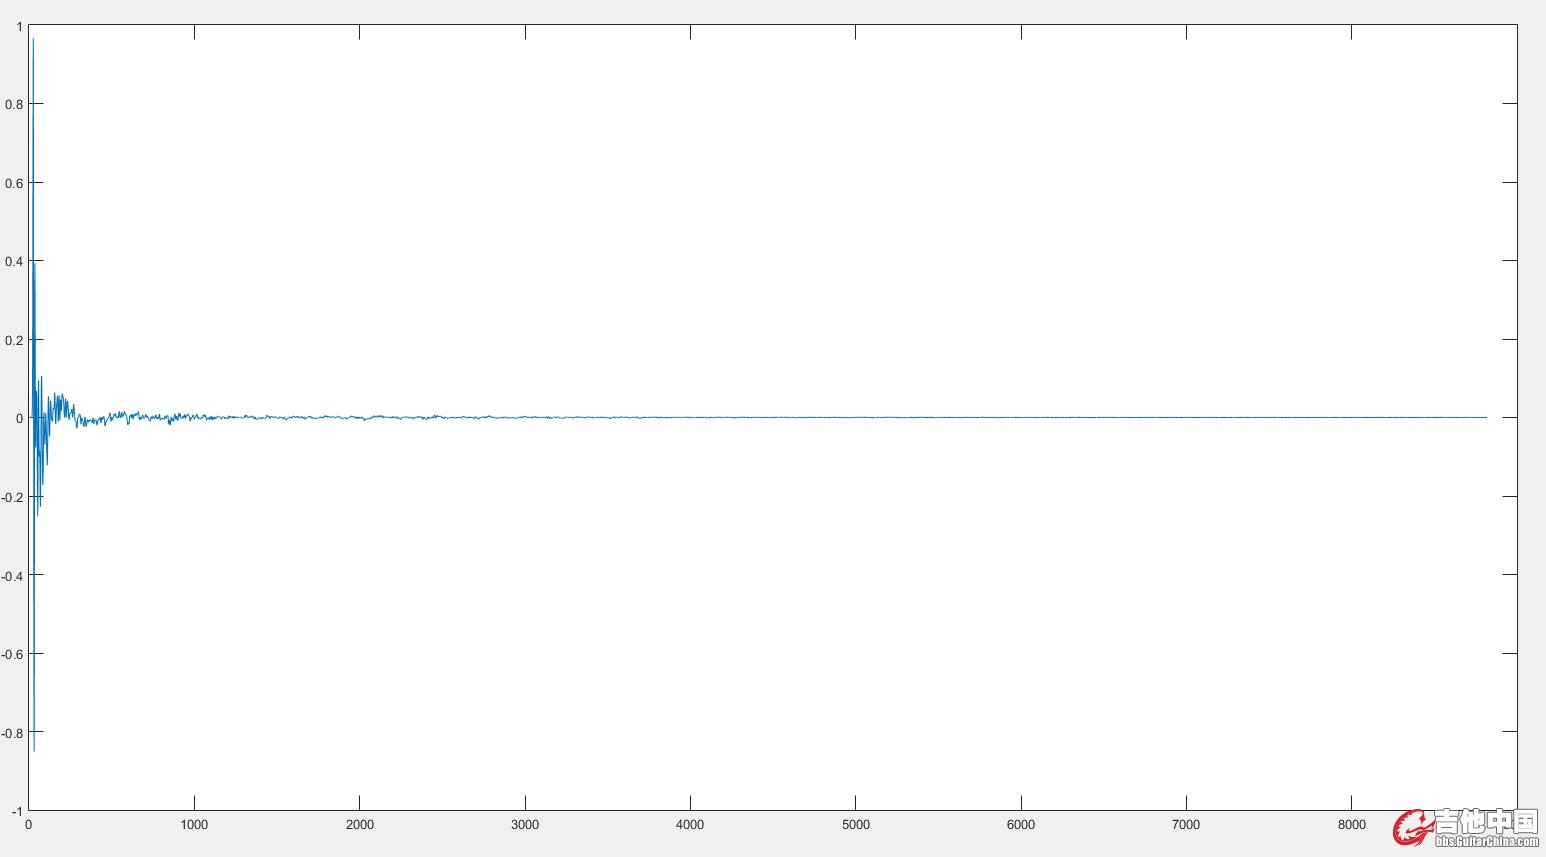1546x857 pixels.
Task: Click the x-axis tick label 2000
Action: pyautogui.click(x=359, y=825)
